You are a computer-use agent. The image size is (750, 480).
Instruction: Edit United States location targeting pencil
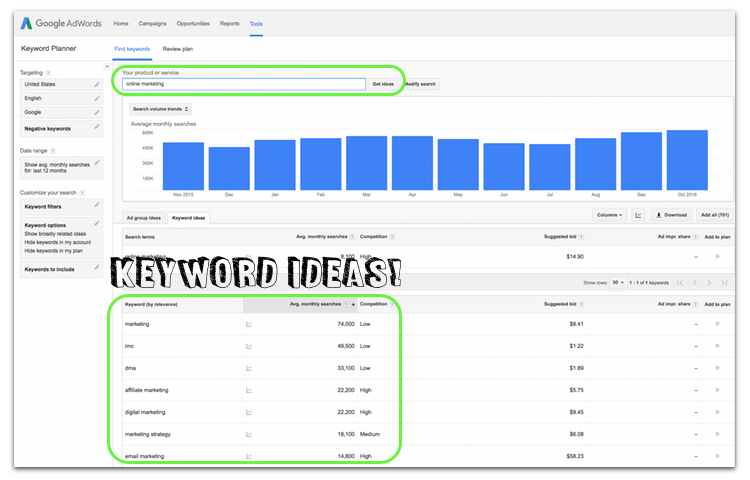coord(97,84)
